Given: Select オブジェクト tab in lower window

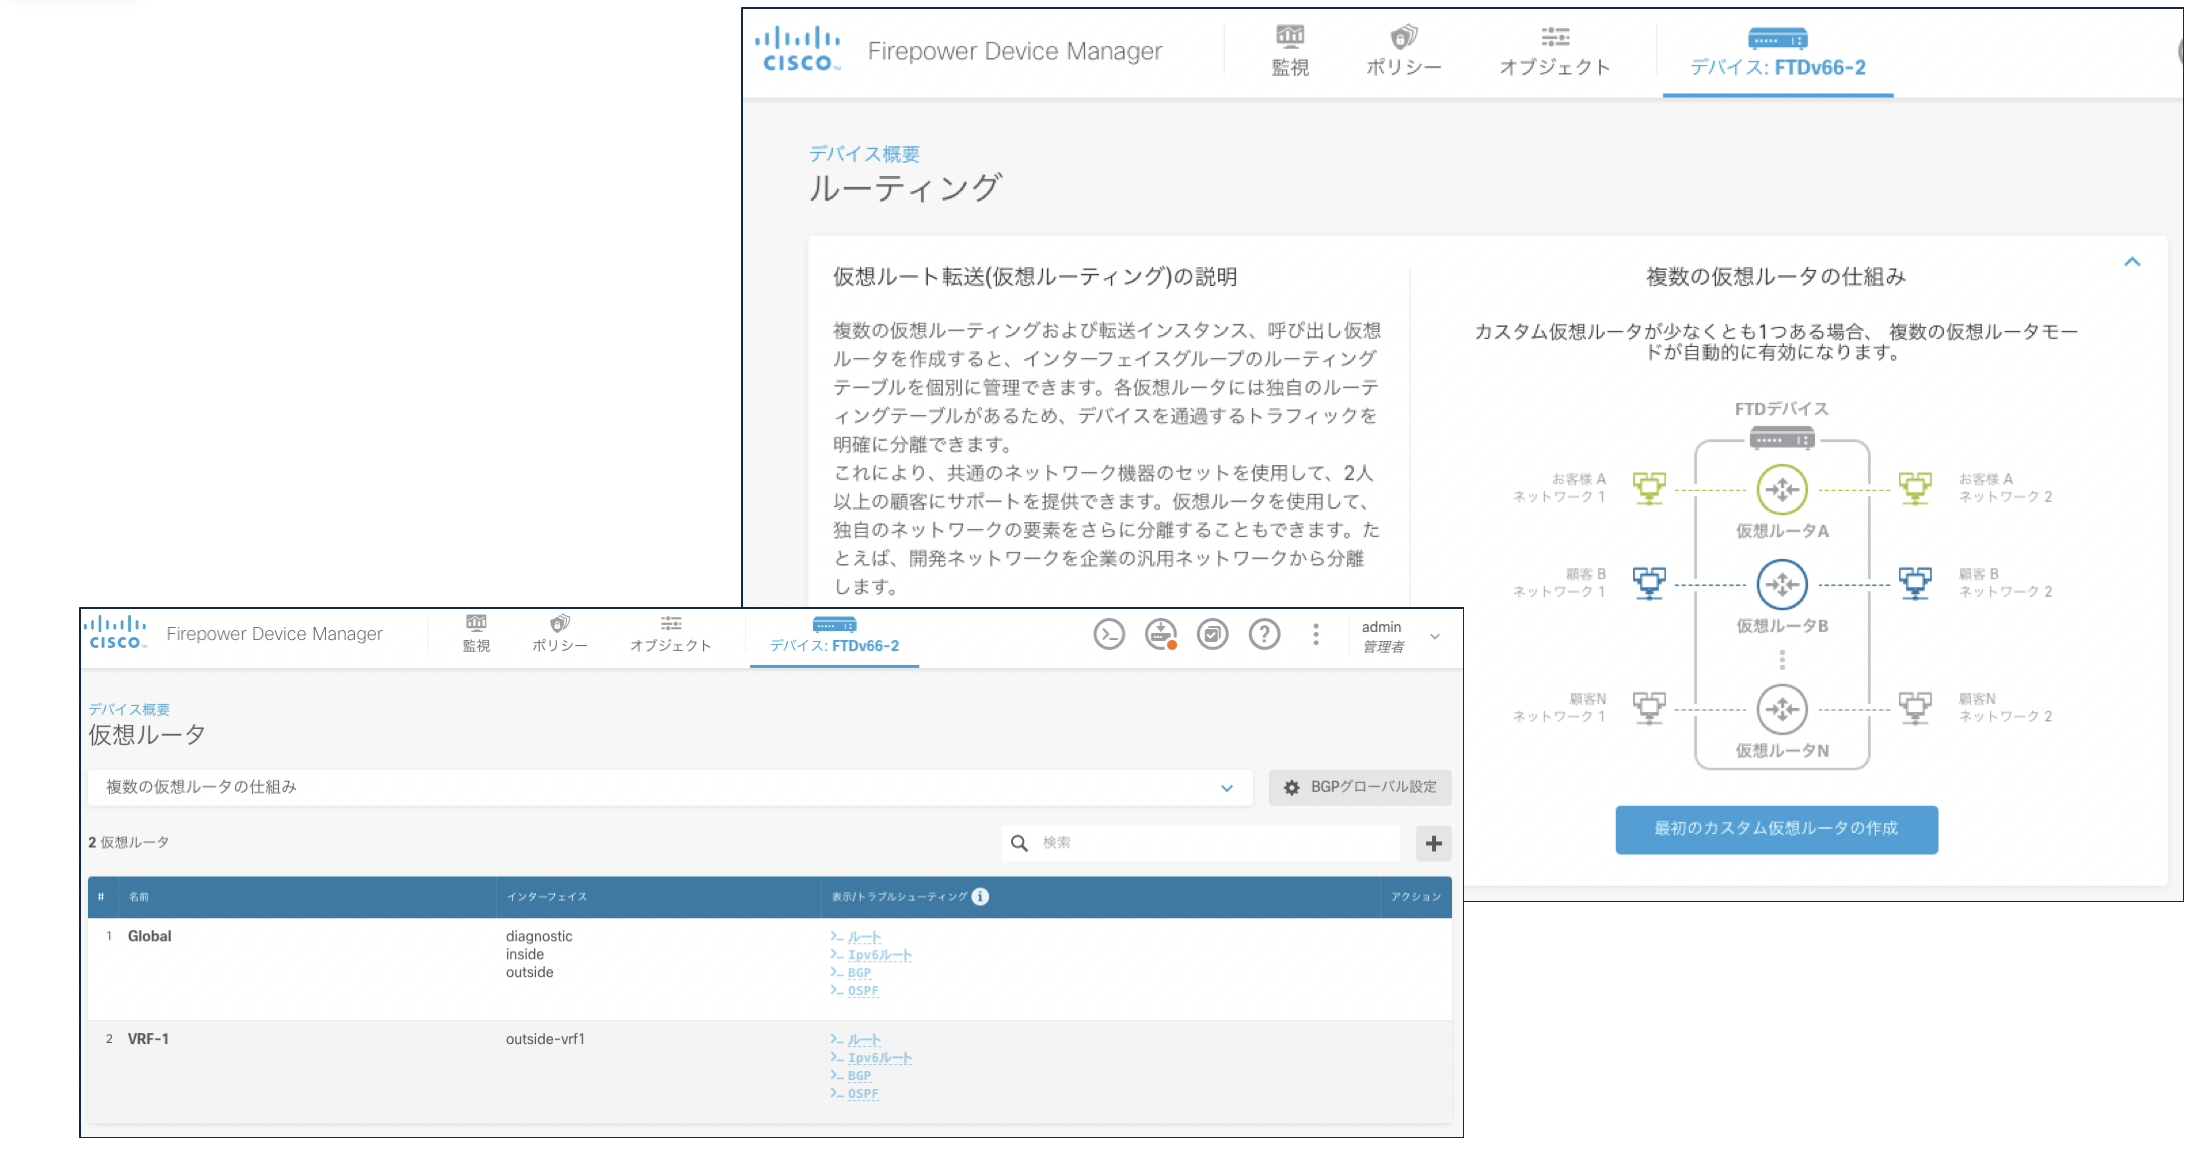Looking at the screenshot, I should click(670, 634).
